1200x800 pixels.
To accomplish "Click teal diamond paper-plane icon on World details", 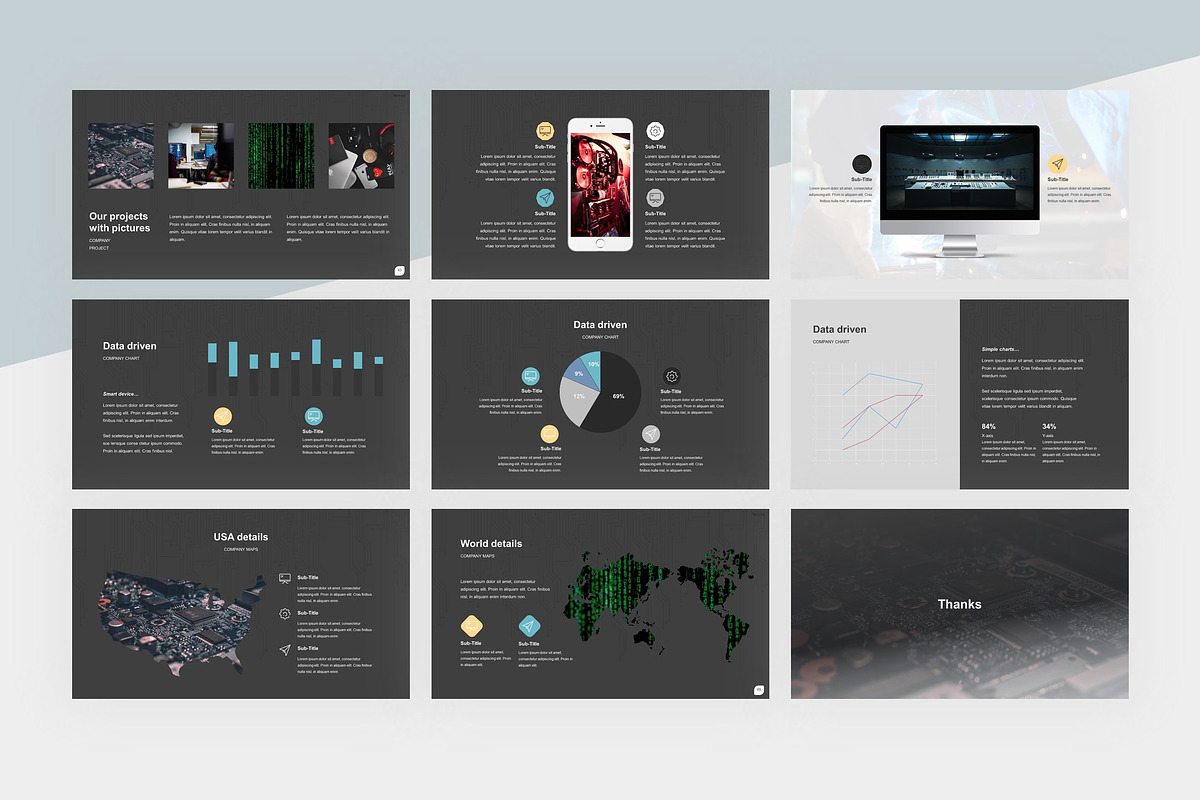I will 529,627.
